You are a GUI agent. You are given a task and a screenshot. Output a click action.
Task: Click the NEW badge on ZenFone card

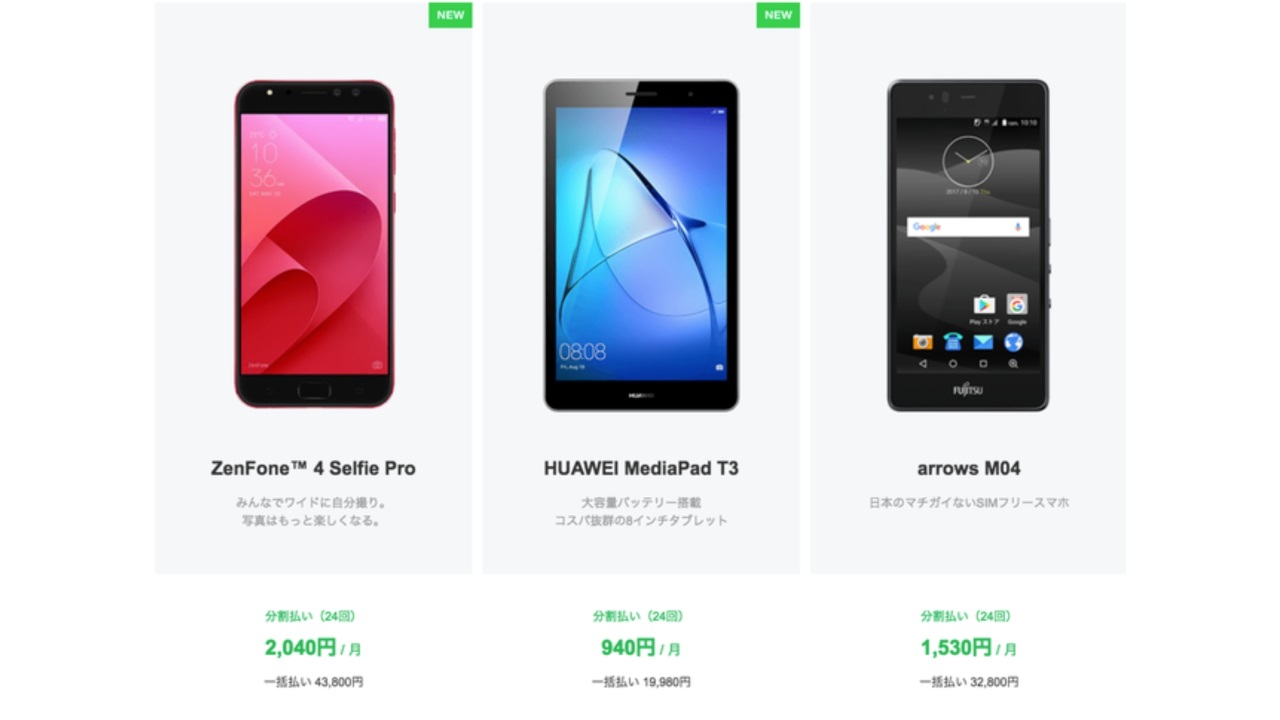point(450,15)
